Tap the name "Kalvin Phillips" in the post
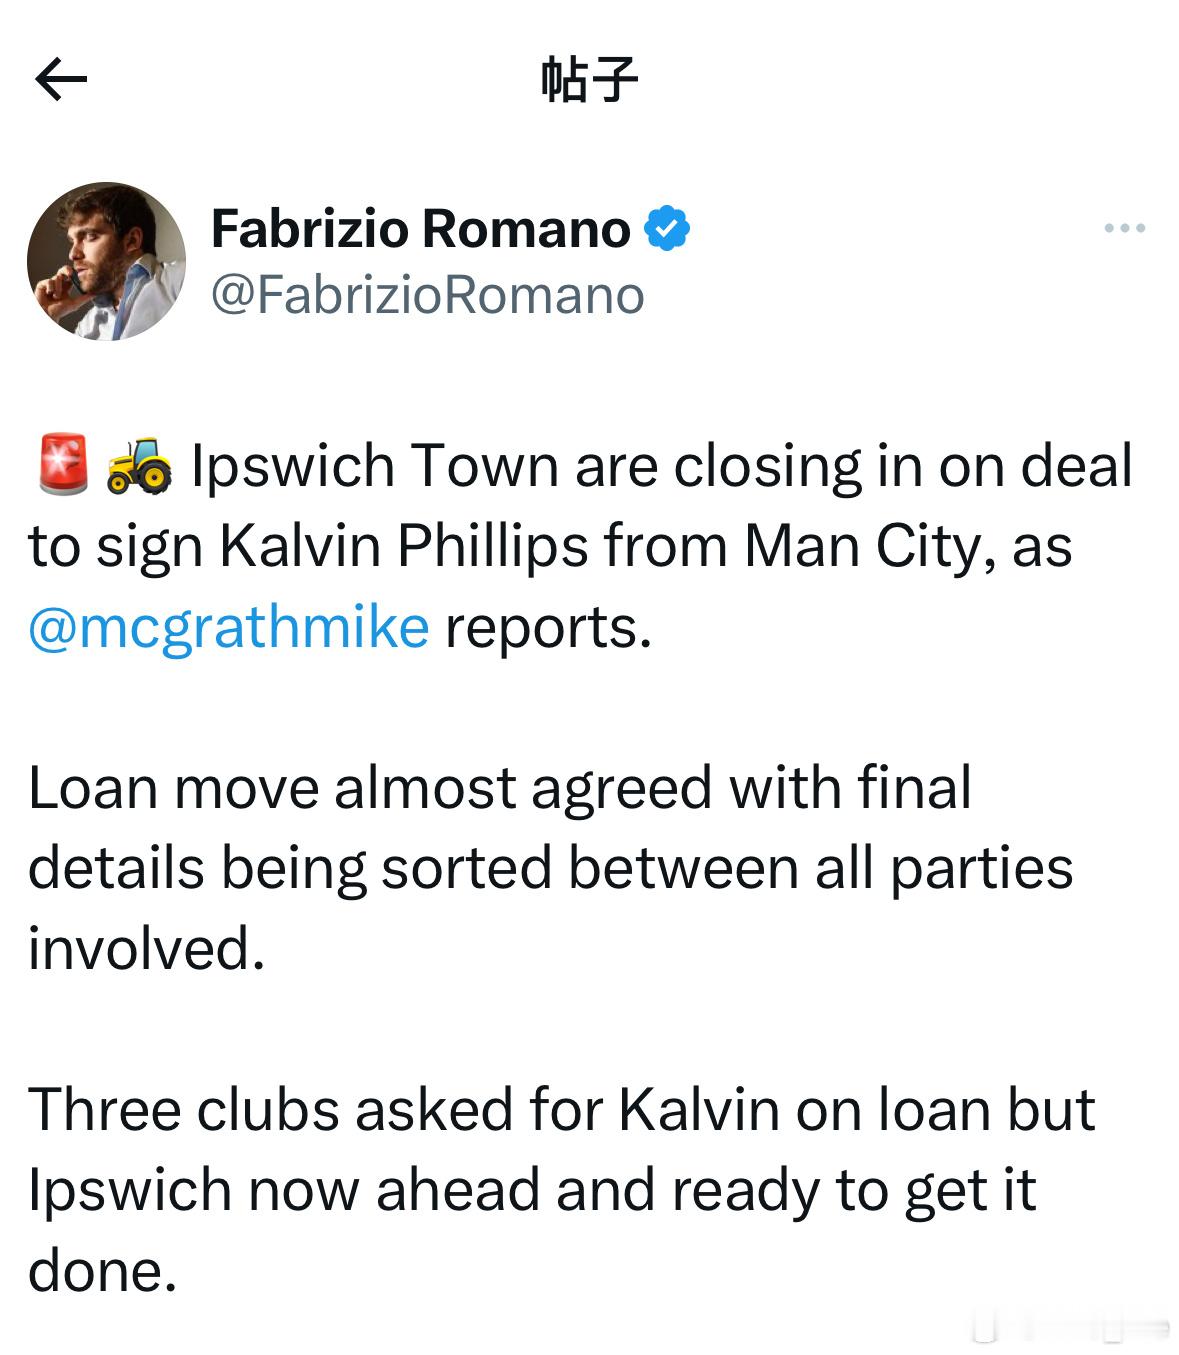This screenshot has height=1355, width=1179. (402, 547)
